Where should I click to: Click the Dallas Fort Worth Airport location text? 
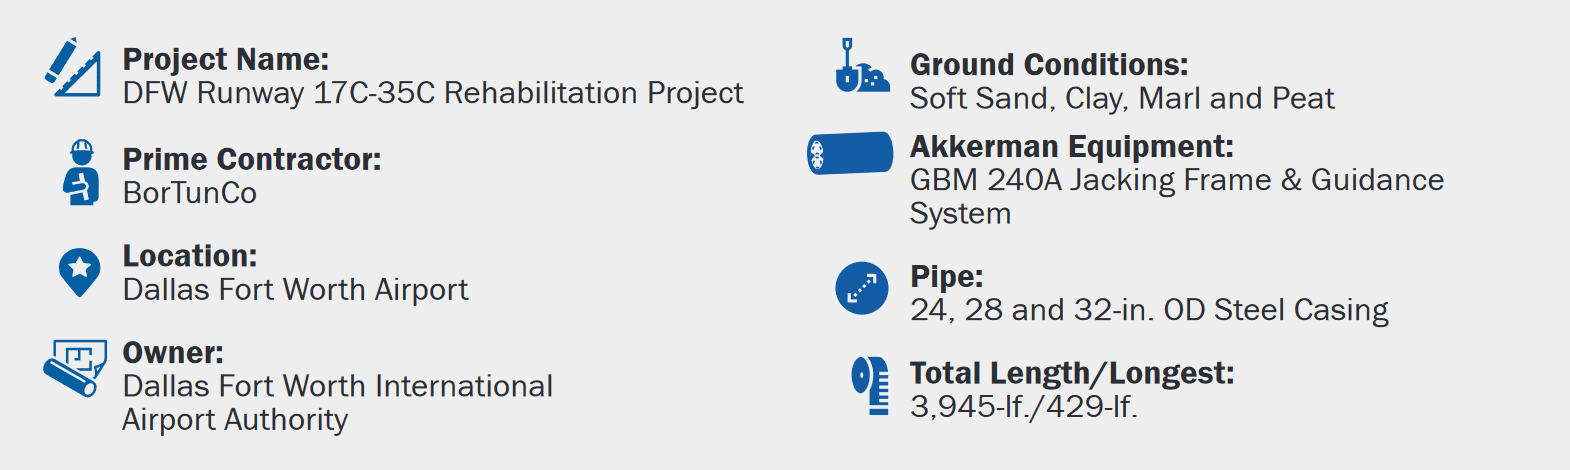pos(295,290)
